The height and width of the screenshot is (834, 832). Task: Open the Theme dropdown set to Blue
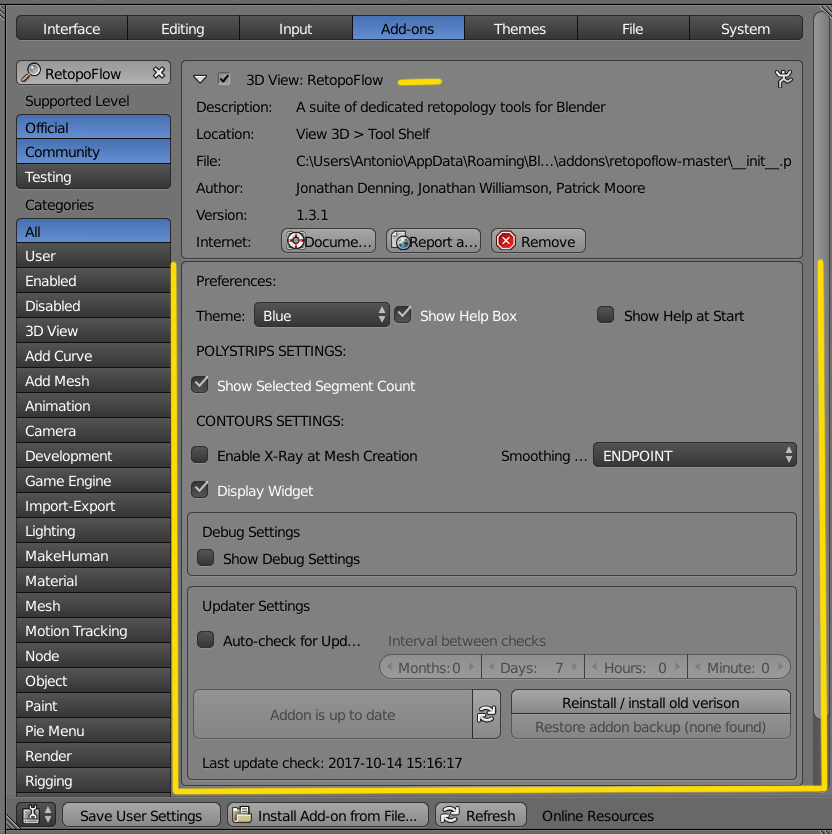(x=321, y=315)
